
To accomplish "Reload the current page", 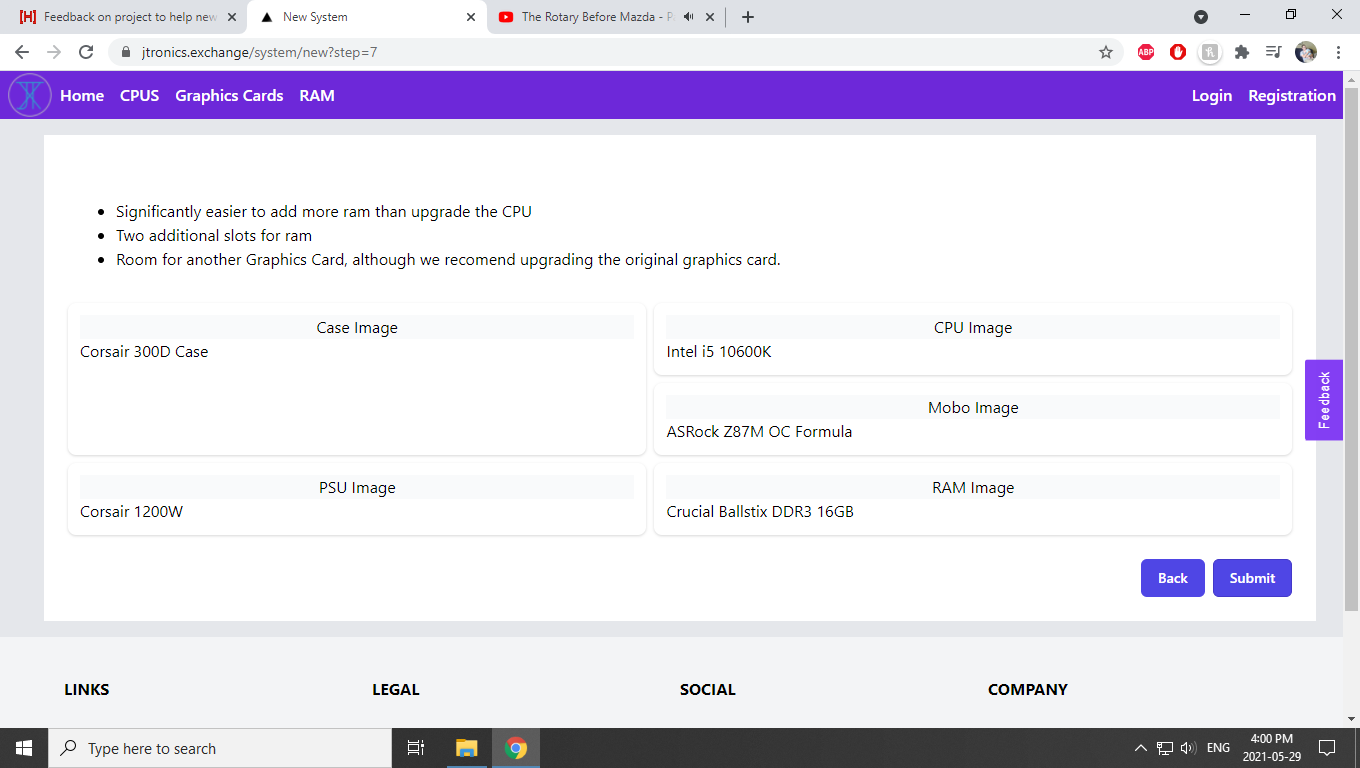I will point(86,52).
